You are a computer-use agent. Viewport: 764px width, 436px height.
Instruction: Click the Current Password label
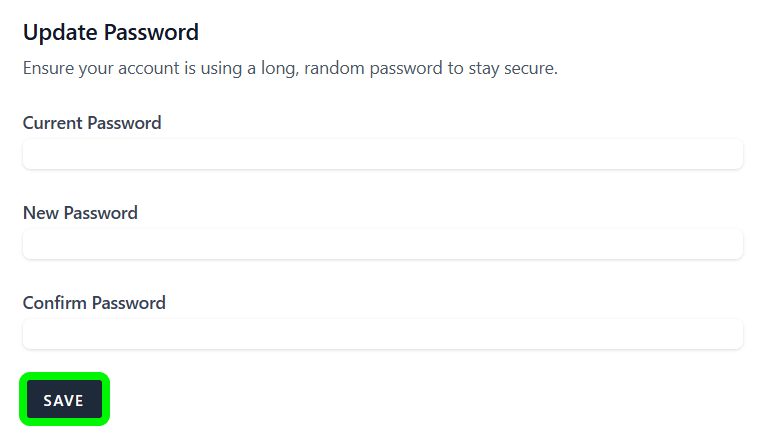click(92, 123)
